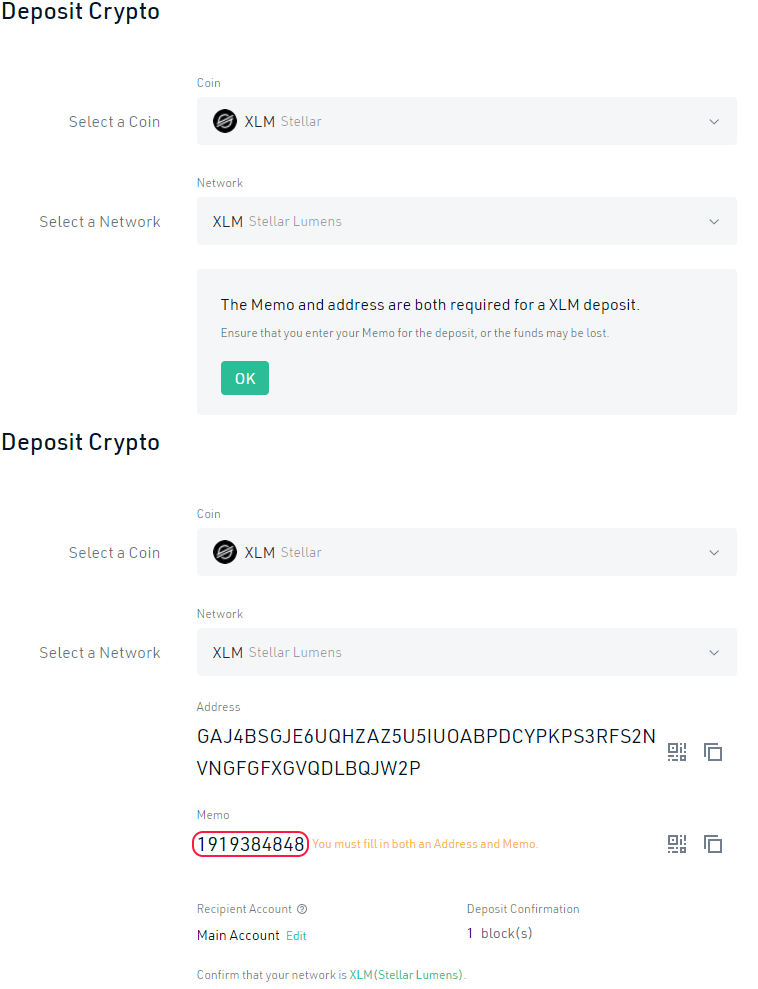The image size is (758, 989).
Task: Copy the XLM deposit address
Action: [x=713, y=752]
